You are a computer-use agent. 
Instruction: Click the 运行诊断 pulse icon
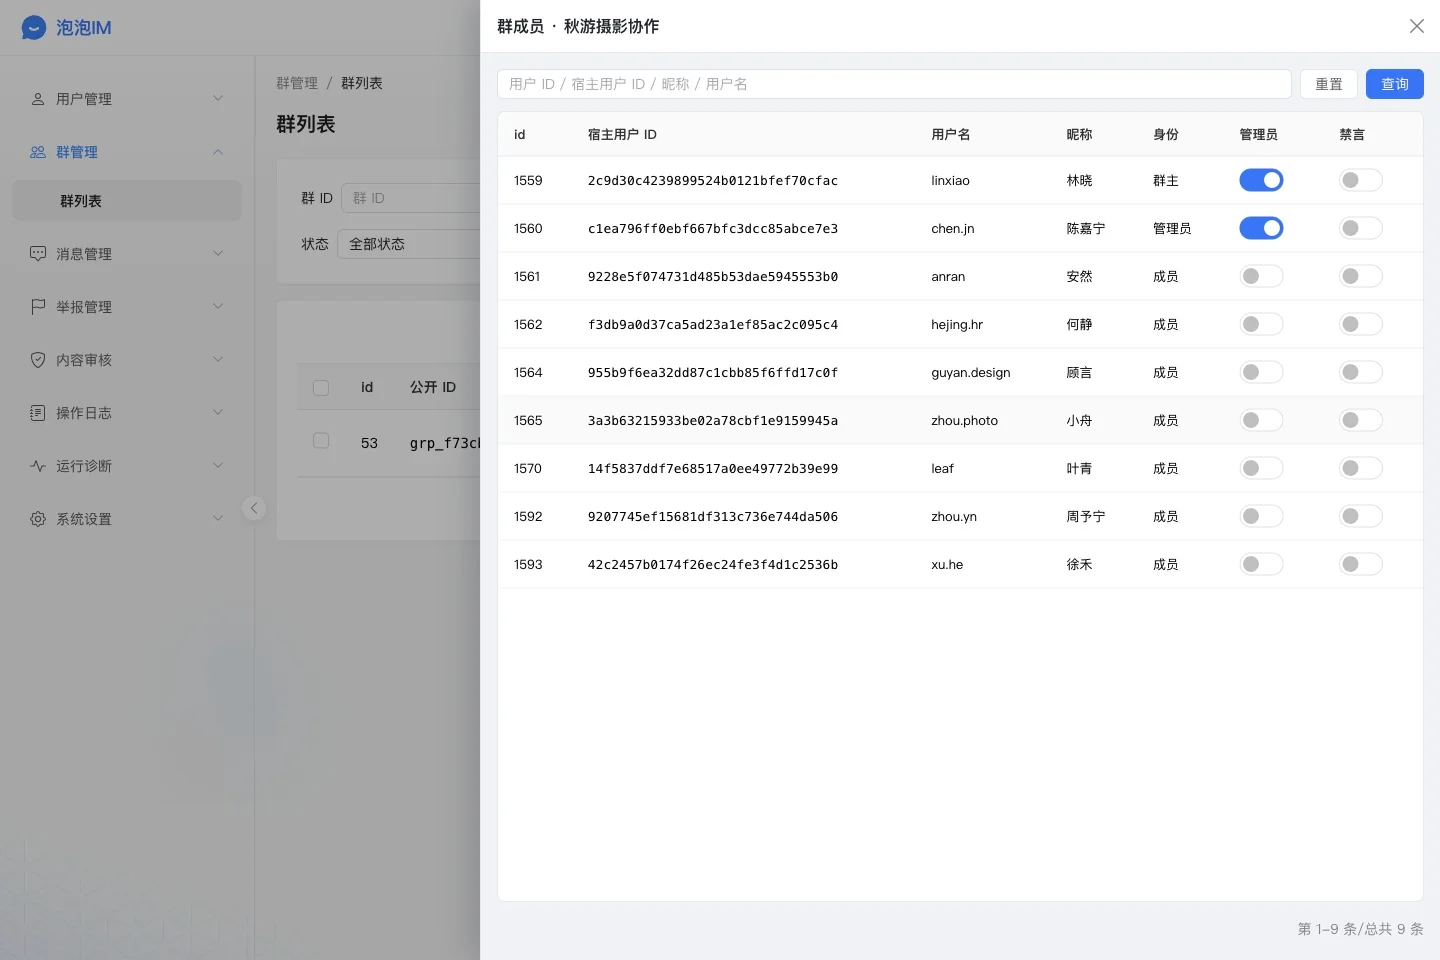[38, 466]
